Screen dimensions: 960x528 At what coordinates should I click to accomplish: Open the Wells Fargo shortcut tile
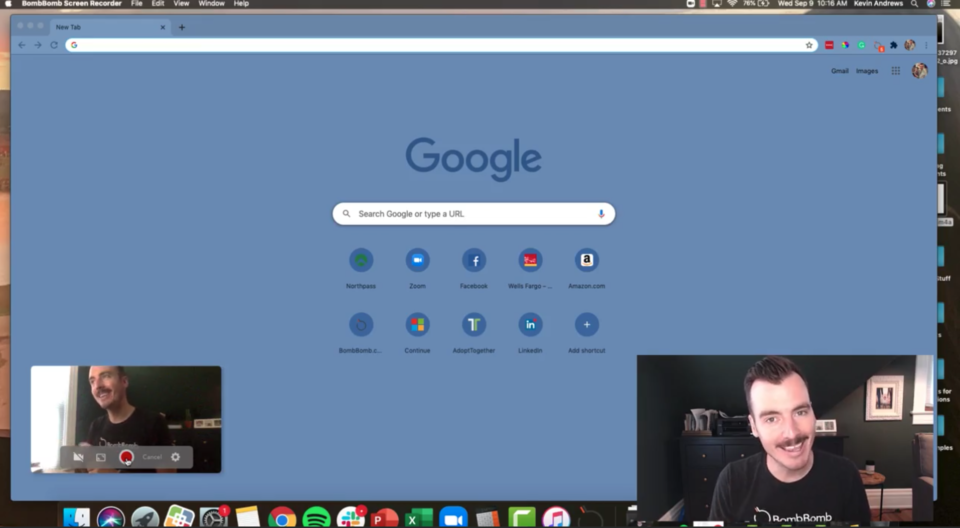[530, 260]
